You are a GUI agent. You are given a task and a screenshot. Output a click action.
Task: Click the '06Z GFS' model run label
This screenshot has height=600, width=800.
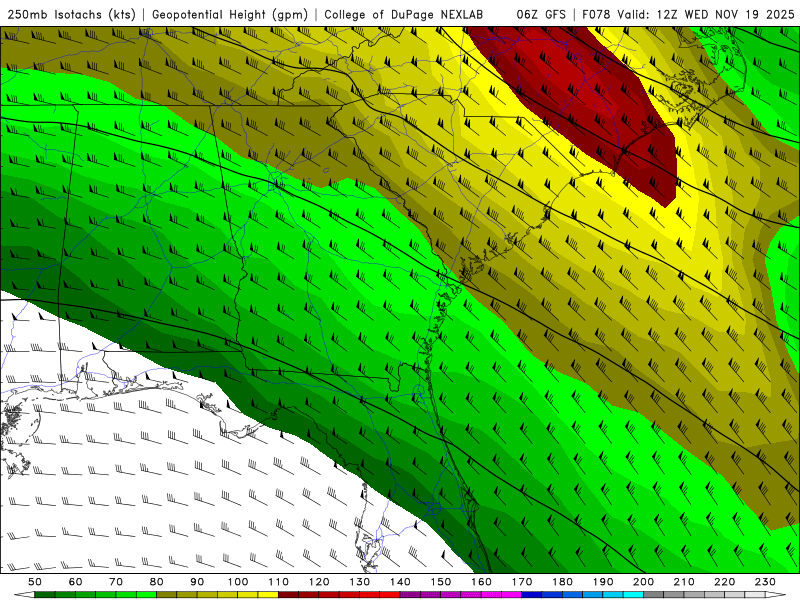pos(541,15)
